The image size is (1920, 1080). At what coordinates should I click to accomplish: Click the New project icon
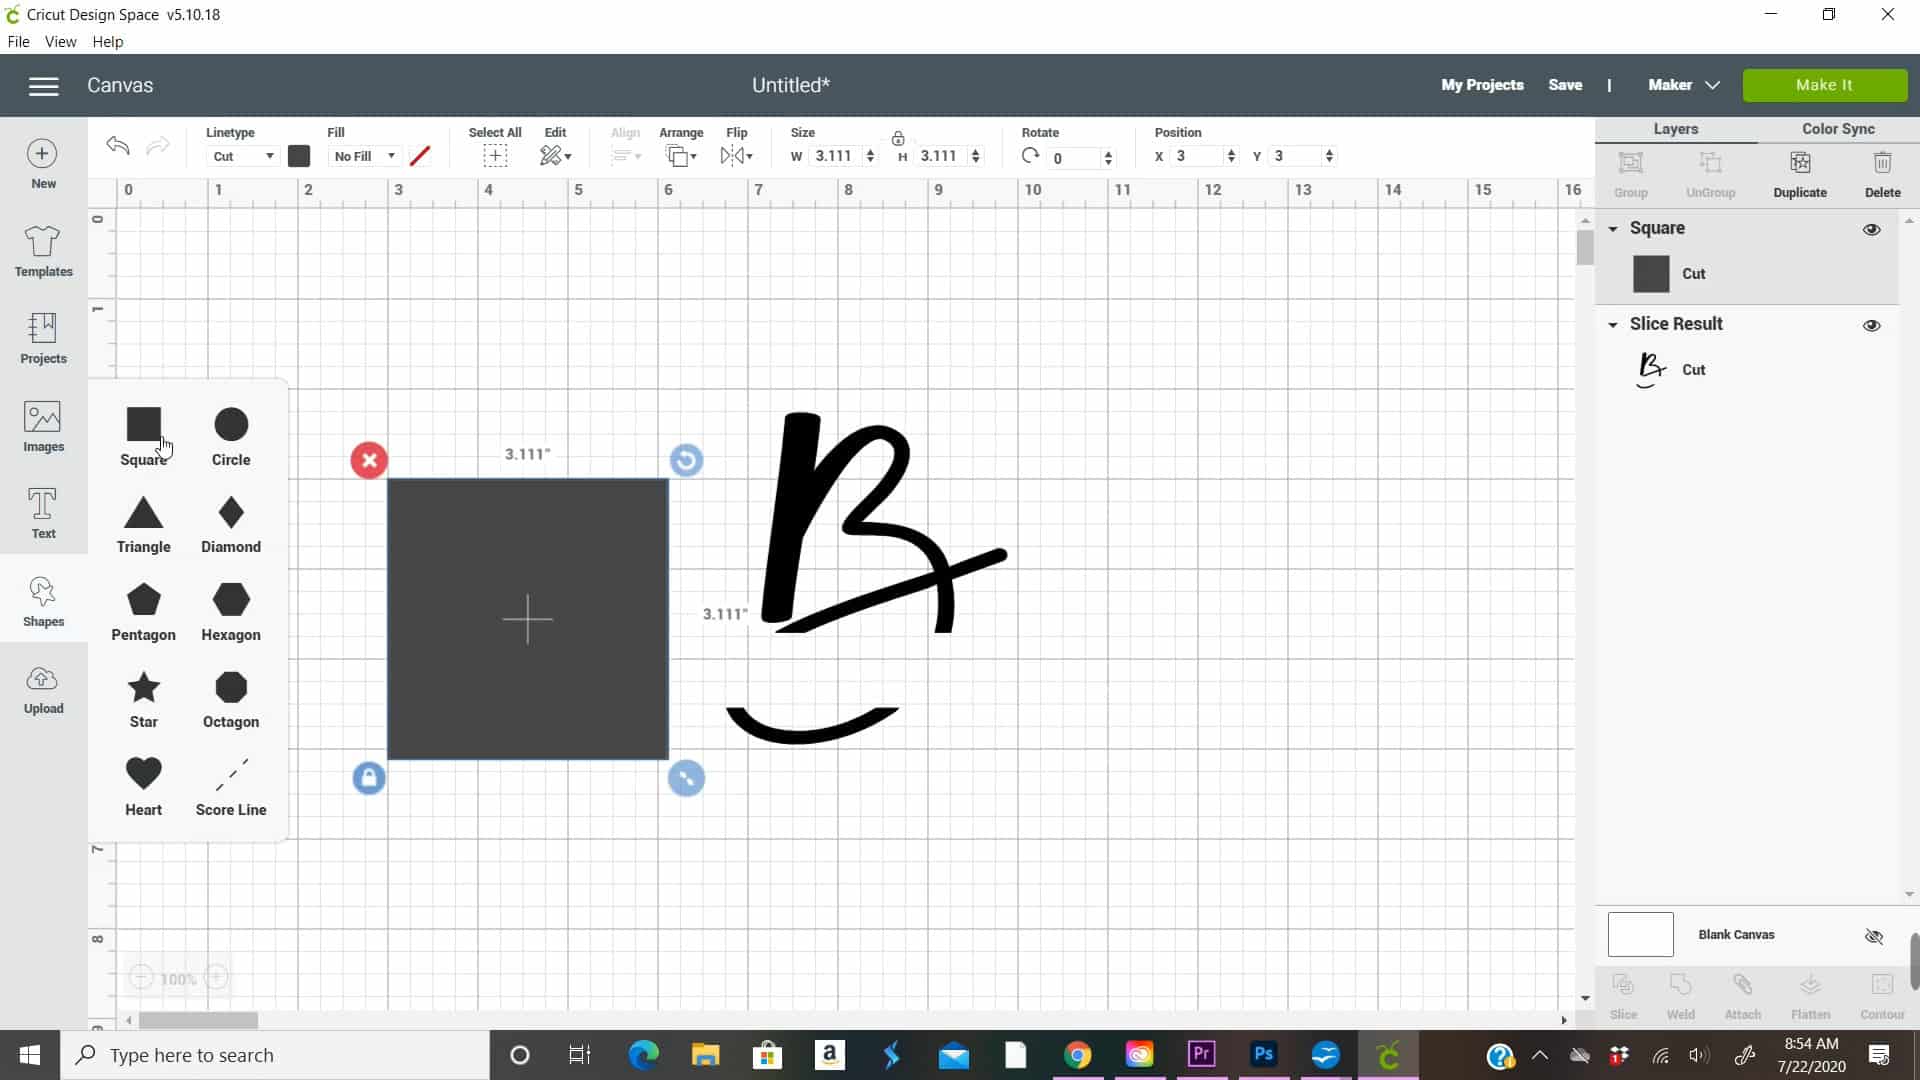tap(43, 164)
